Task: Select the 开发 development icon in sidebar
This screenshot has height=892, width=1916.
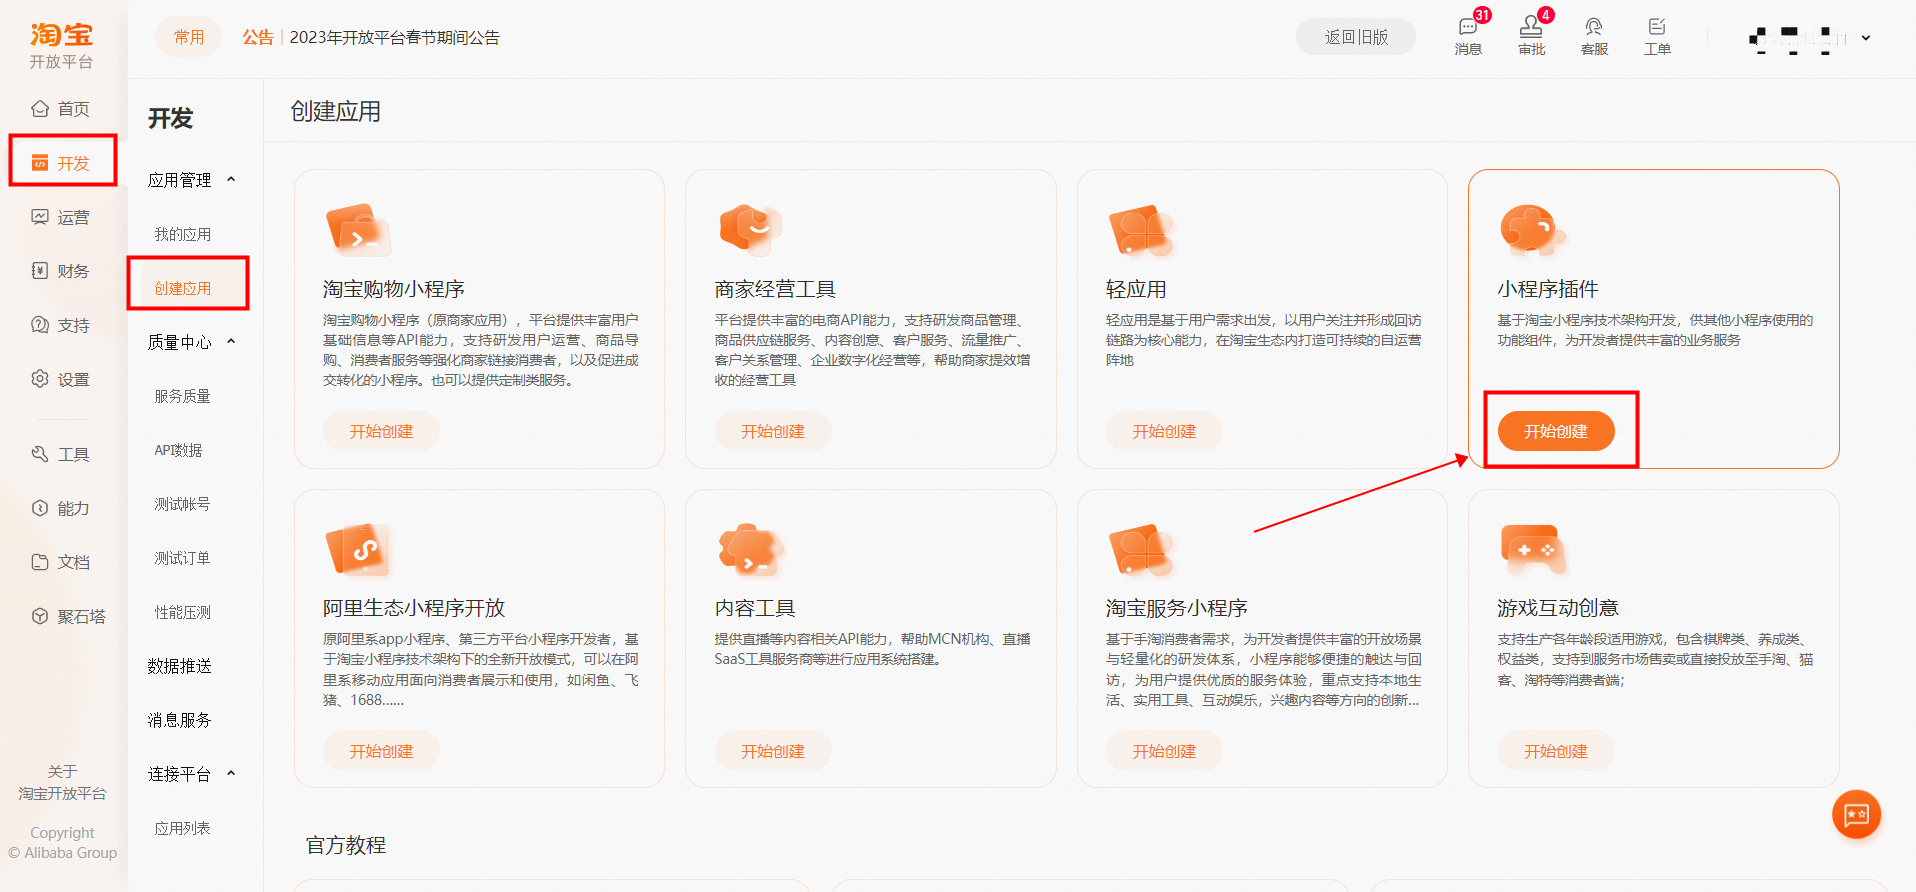Action: (40, 163)
